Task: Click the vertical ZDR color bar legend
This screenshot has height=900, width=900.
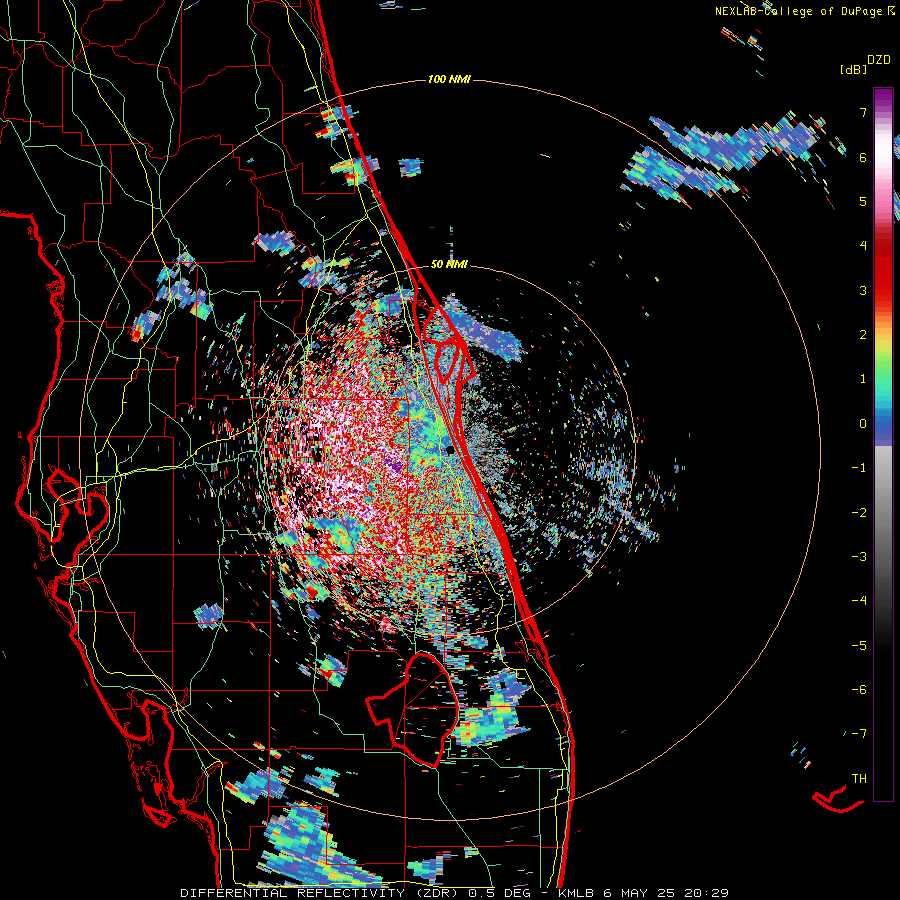Action: [x=883, y=444]
